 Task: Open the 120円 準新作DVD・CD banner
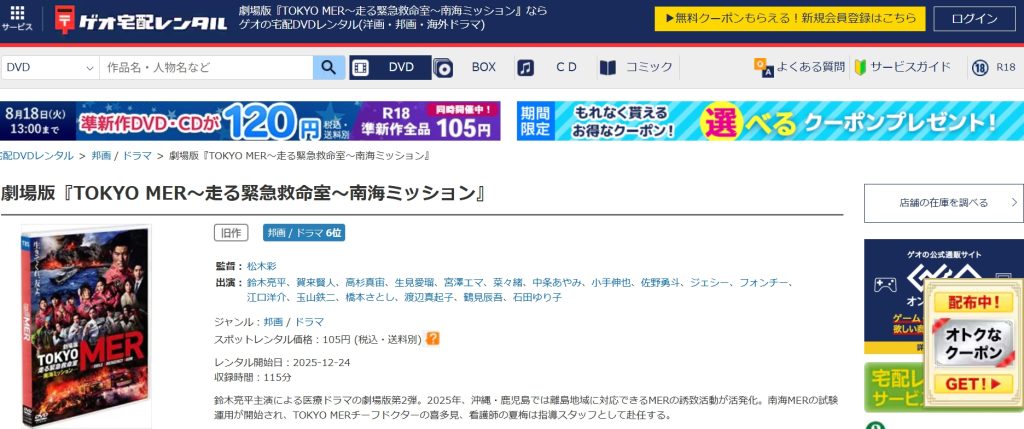pos(178,121)
